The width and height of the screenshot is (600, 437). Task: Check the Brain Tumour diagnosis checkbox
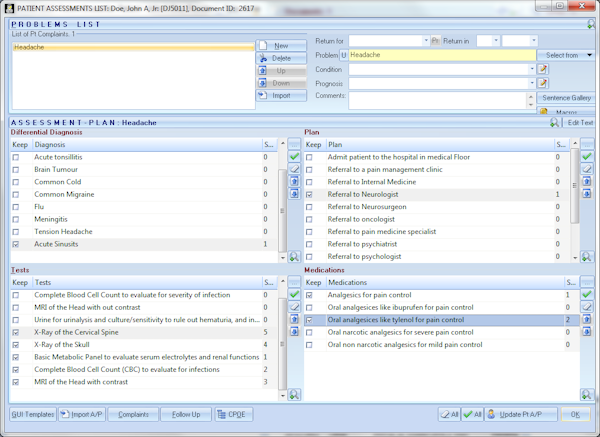click(16, 170)
